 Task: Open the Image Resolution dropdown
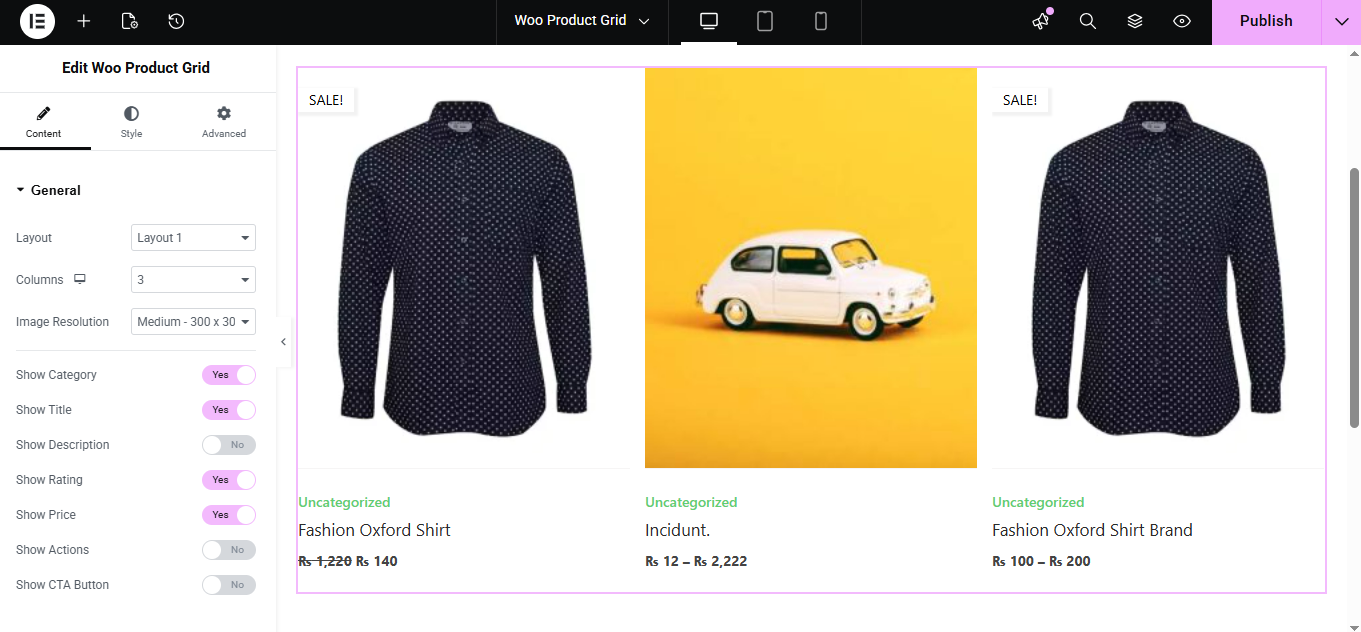(x=193, y=322)
